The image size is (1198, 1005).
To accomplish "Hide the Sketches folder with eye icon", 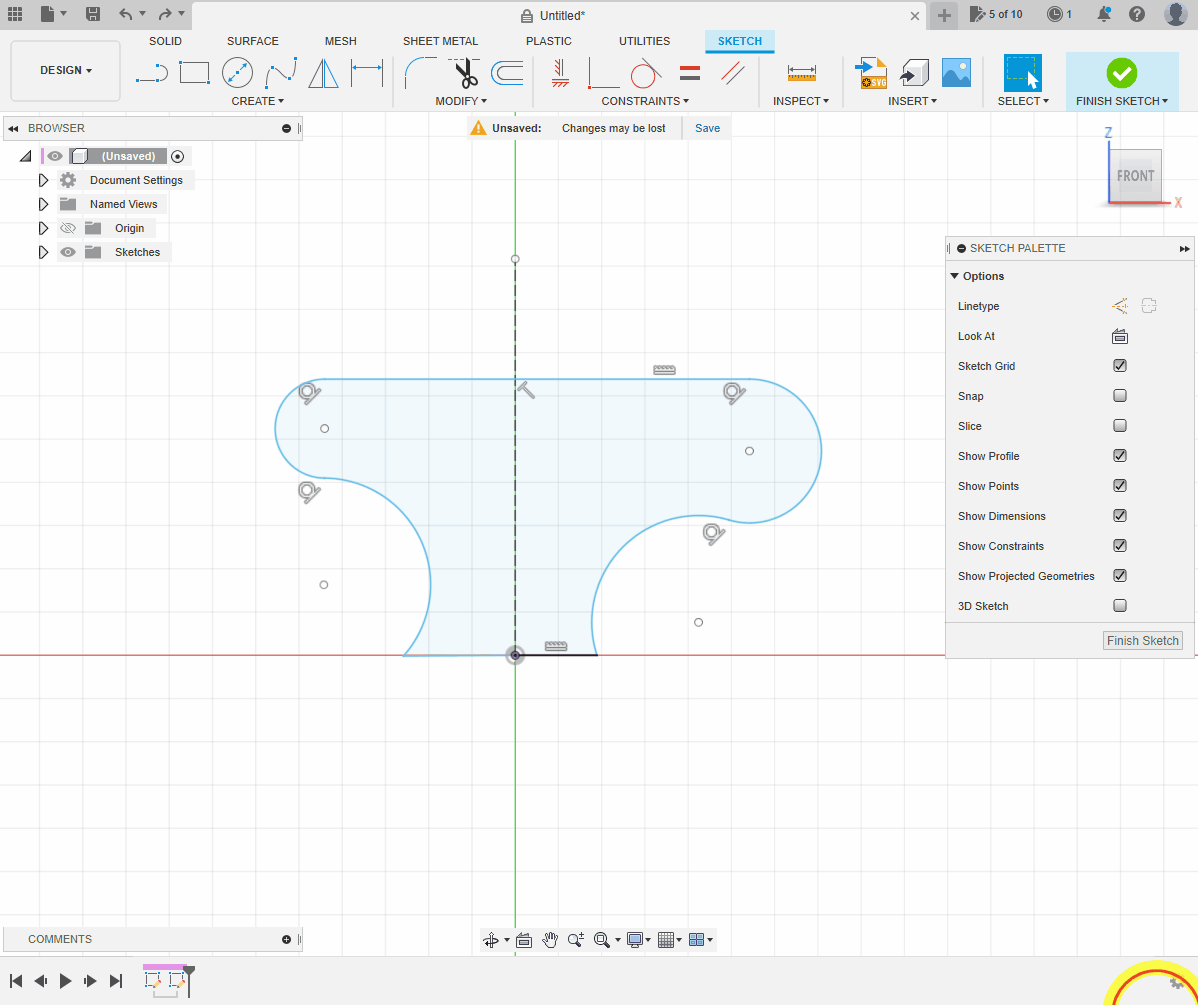I will [x=68, y=252].
